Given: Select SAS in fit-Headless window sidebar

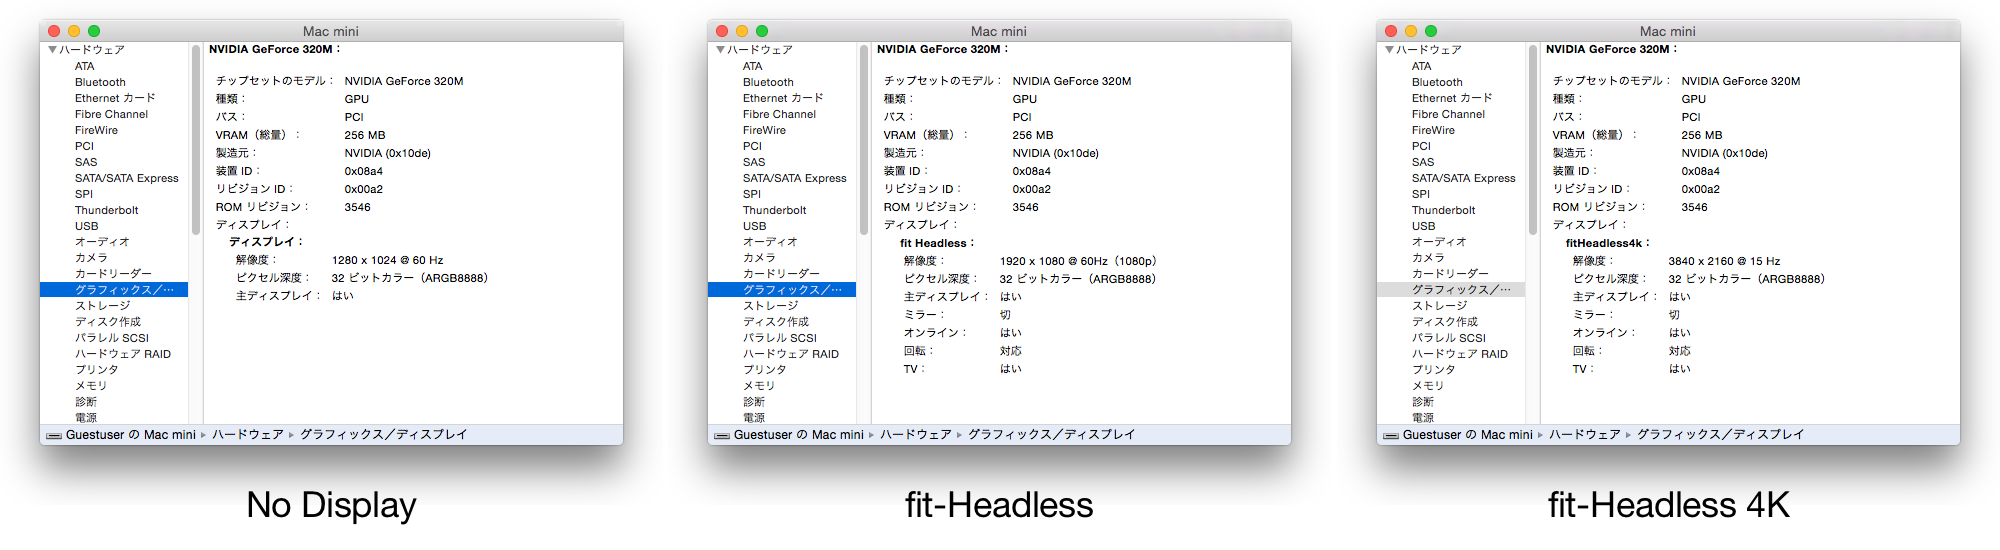Looking at the screenshot, I should pyautogui.click(x=754, y=162).
